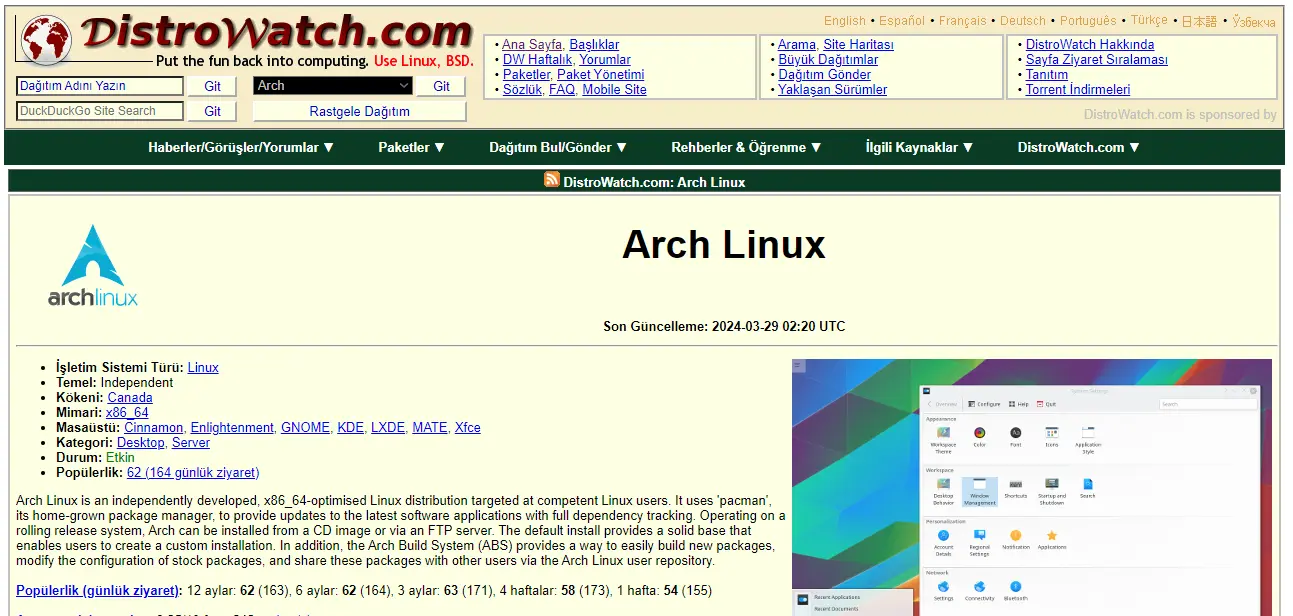Open the Ana Sayfa link

(533, 45)
